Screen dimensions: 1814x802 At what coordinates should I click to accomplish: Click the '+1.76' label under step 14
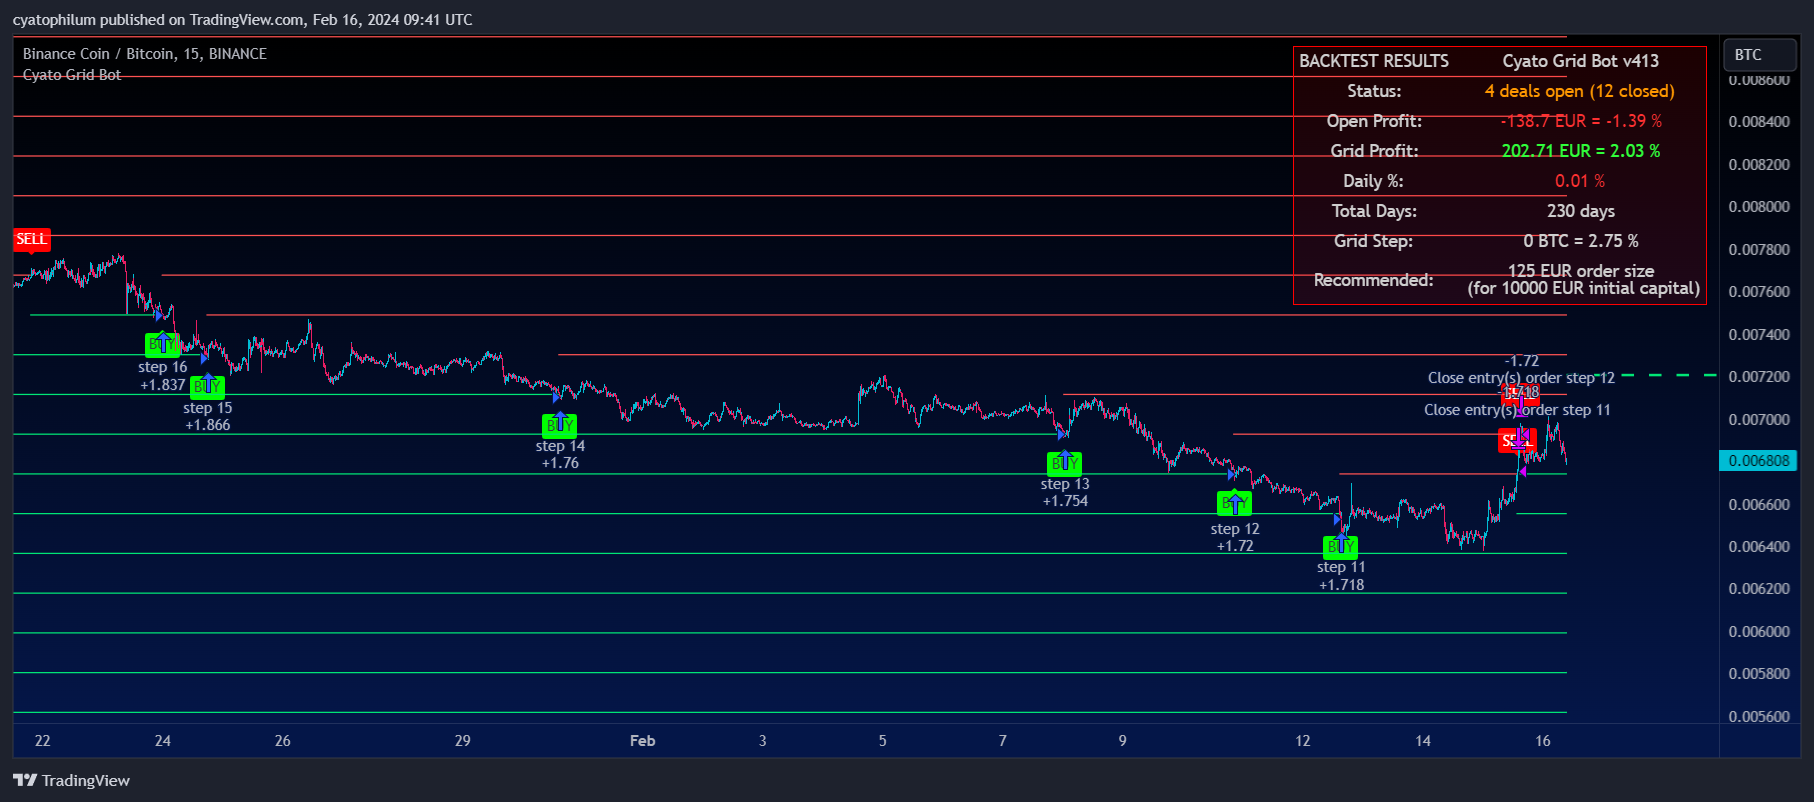(560, 463)
